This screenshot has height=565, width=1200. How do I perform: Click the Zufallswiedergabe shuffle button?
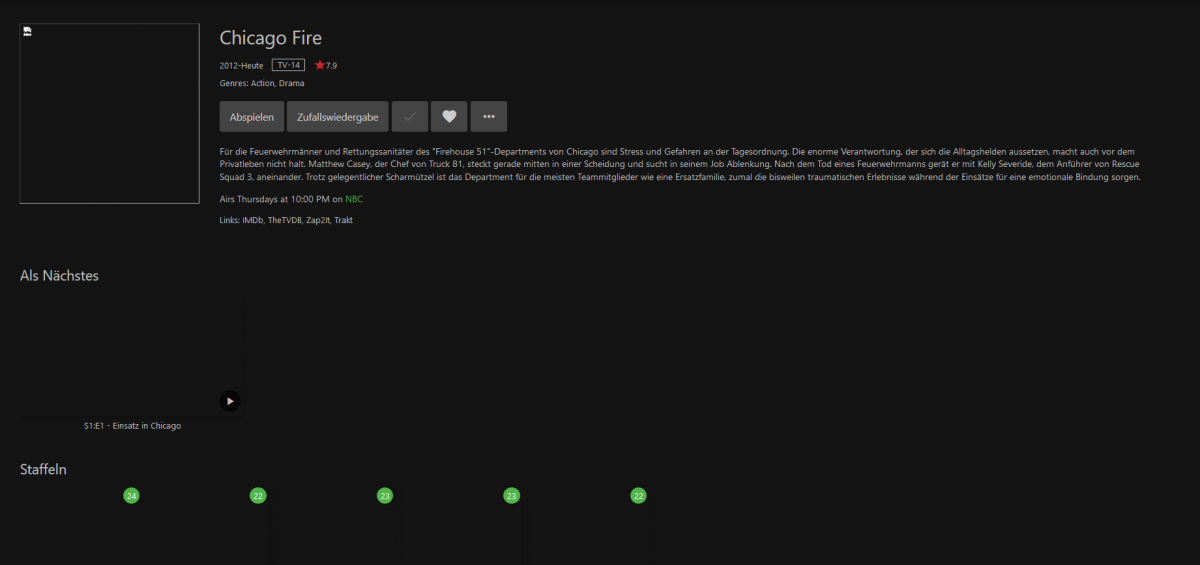[338, 116]
